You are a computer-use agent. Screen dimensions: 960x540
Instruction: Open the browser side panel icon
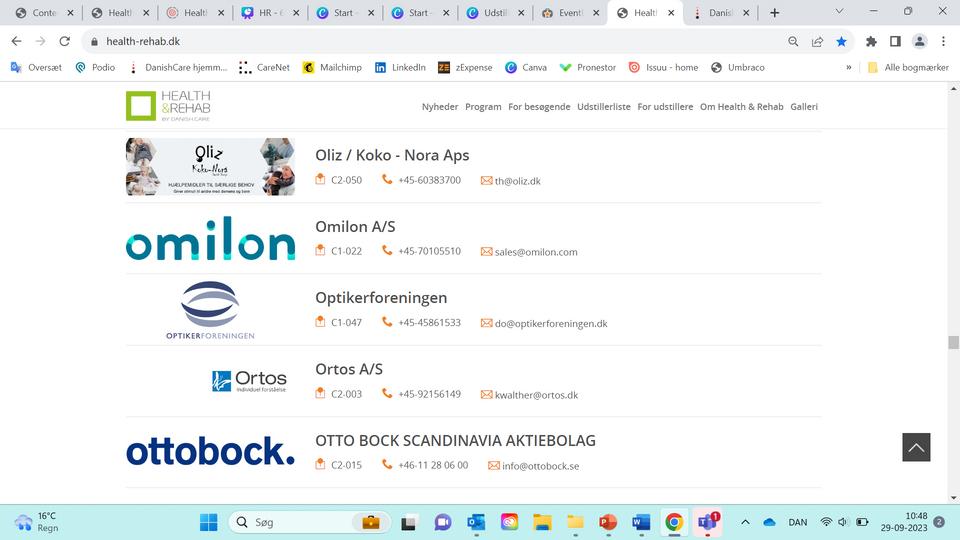click(x=895, y=41)
